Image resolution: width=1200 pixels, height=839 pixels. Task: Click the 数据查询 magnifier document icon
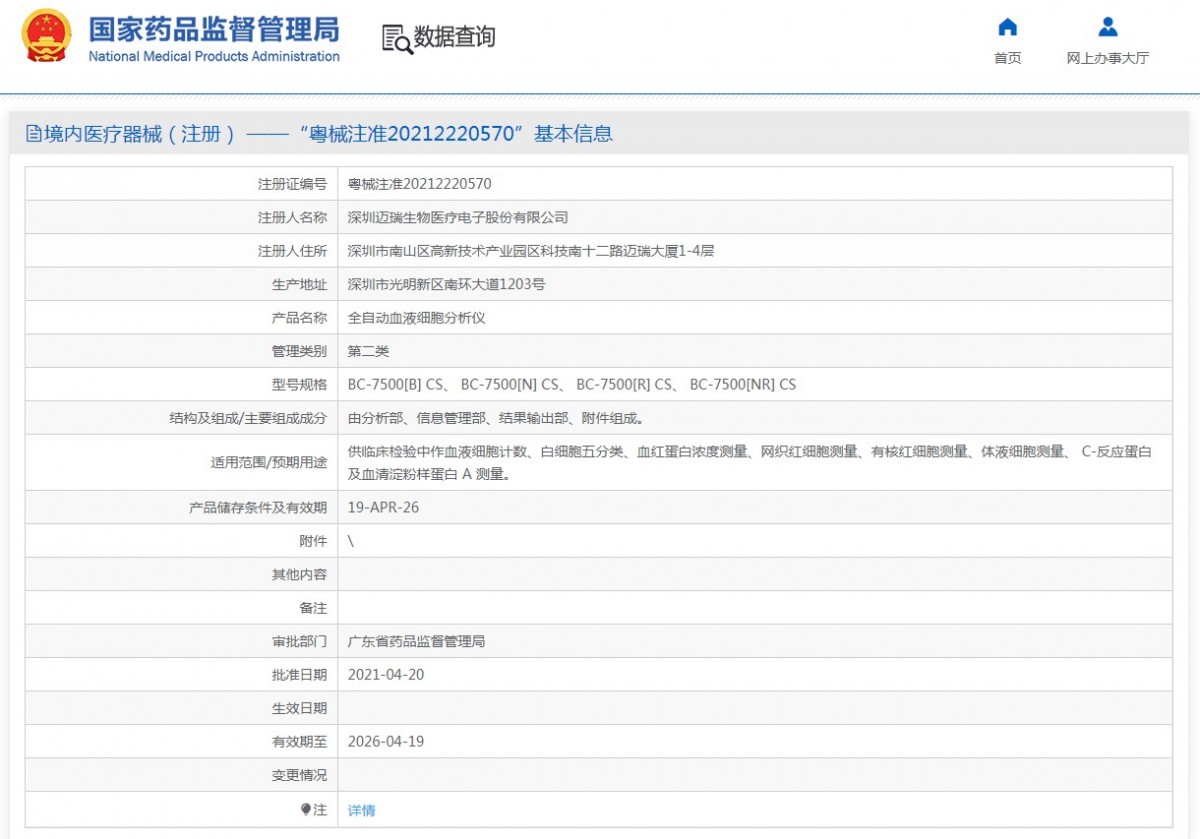[397, 39]
